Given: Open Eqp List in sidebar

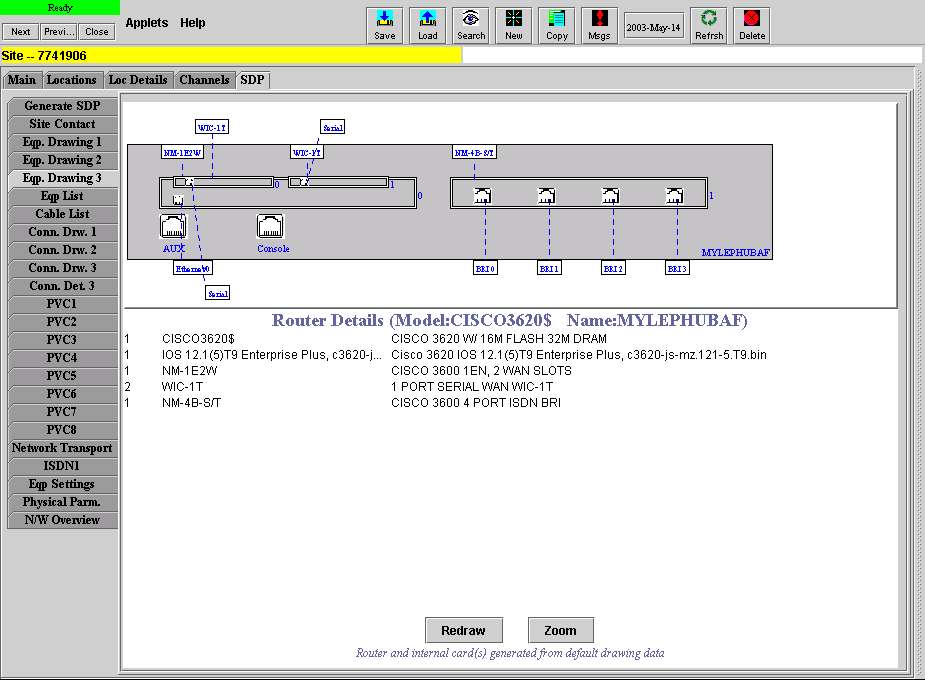Looking at the screenshot, I should point(62,196).
